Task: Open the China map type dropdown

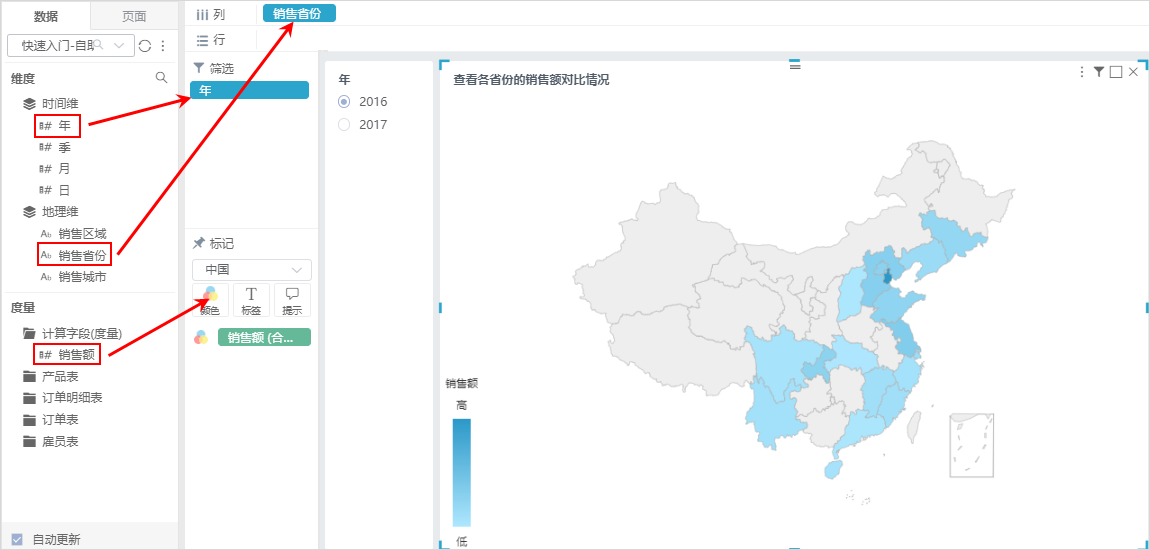Action: (x=252, y=270)
